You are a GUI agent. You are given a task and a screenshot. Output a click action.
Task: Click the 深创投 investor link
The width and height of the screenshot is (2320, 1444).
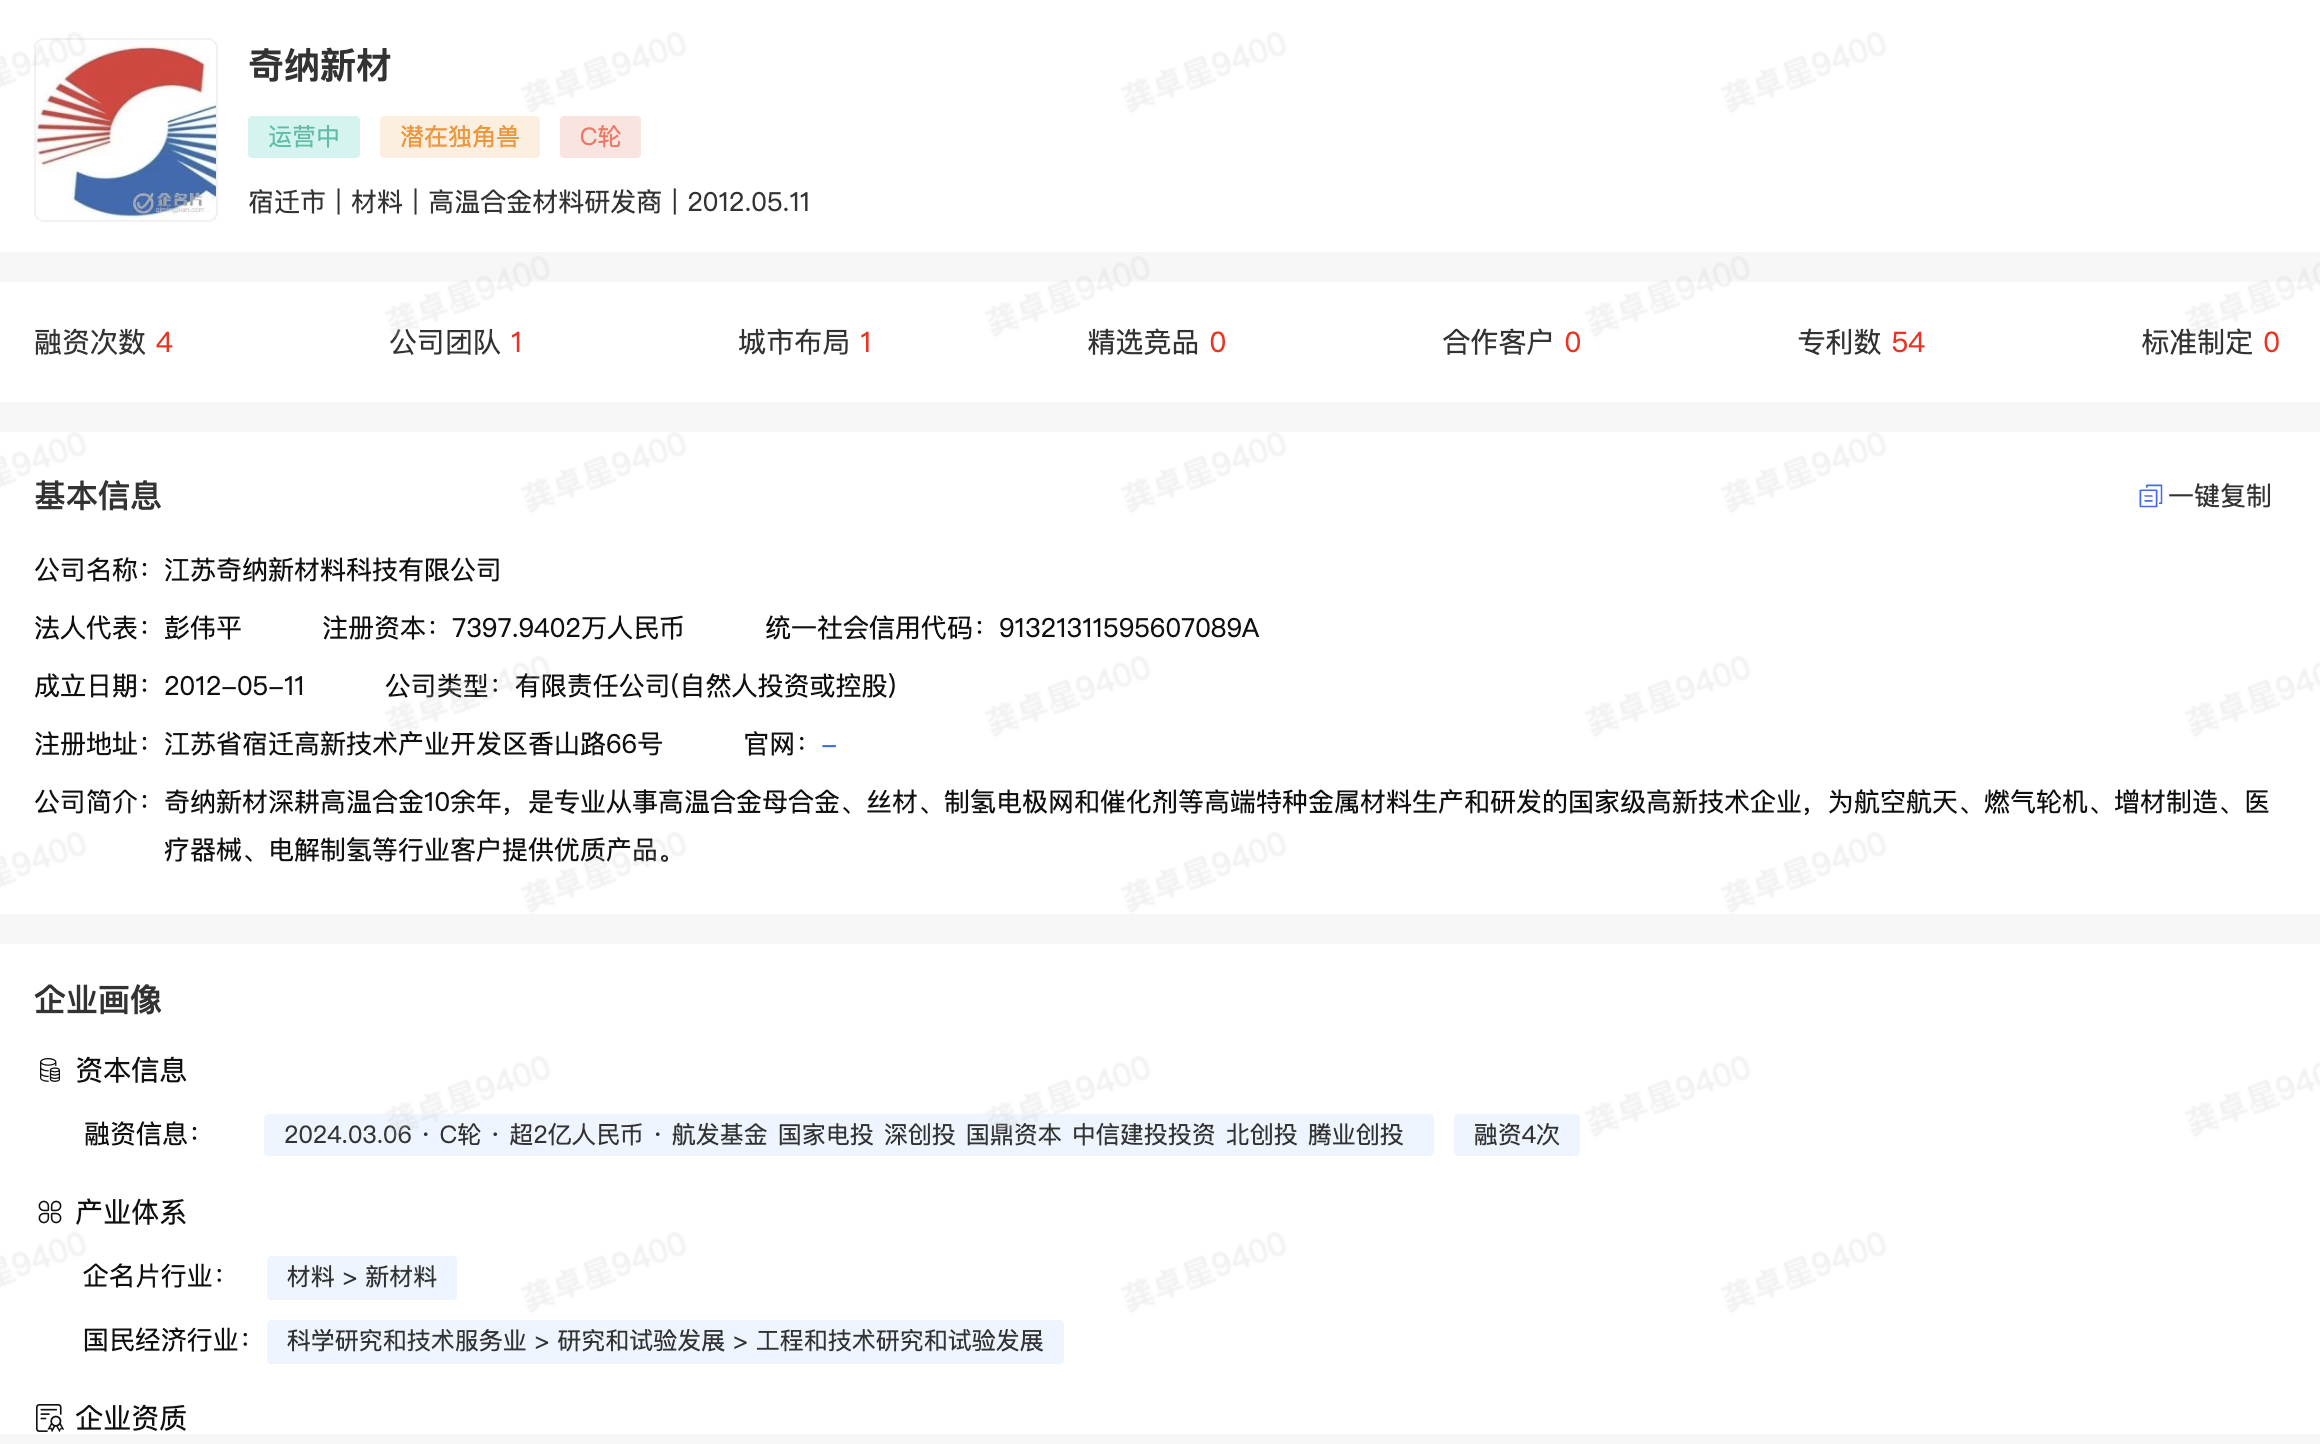tap(920, 1135)
